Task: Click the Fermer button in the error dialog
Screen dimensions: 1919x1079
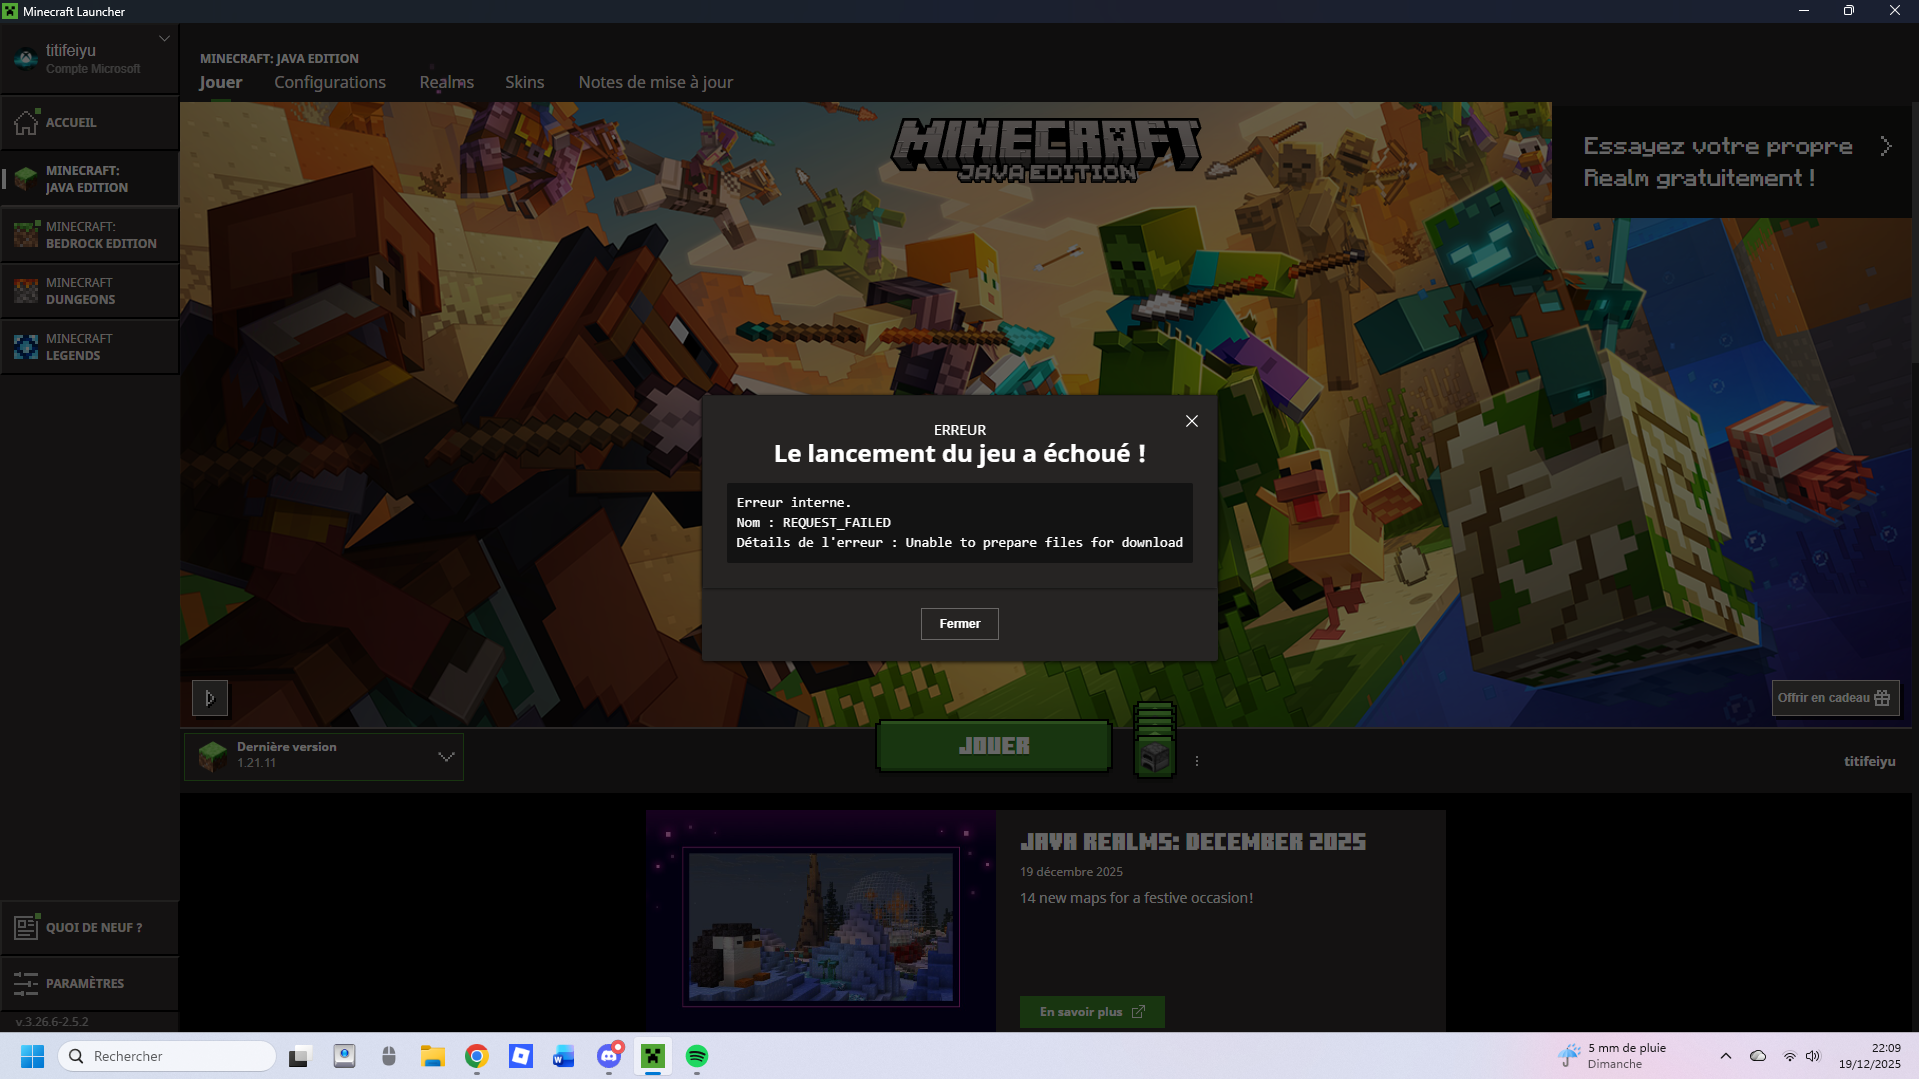Action: [x=959, y=624]
